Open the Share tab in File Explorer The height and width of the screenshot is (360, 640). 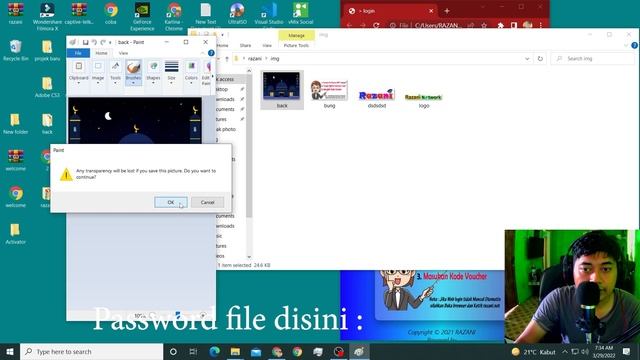click(x=245, y=45)
